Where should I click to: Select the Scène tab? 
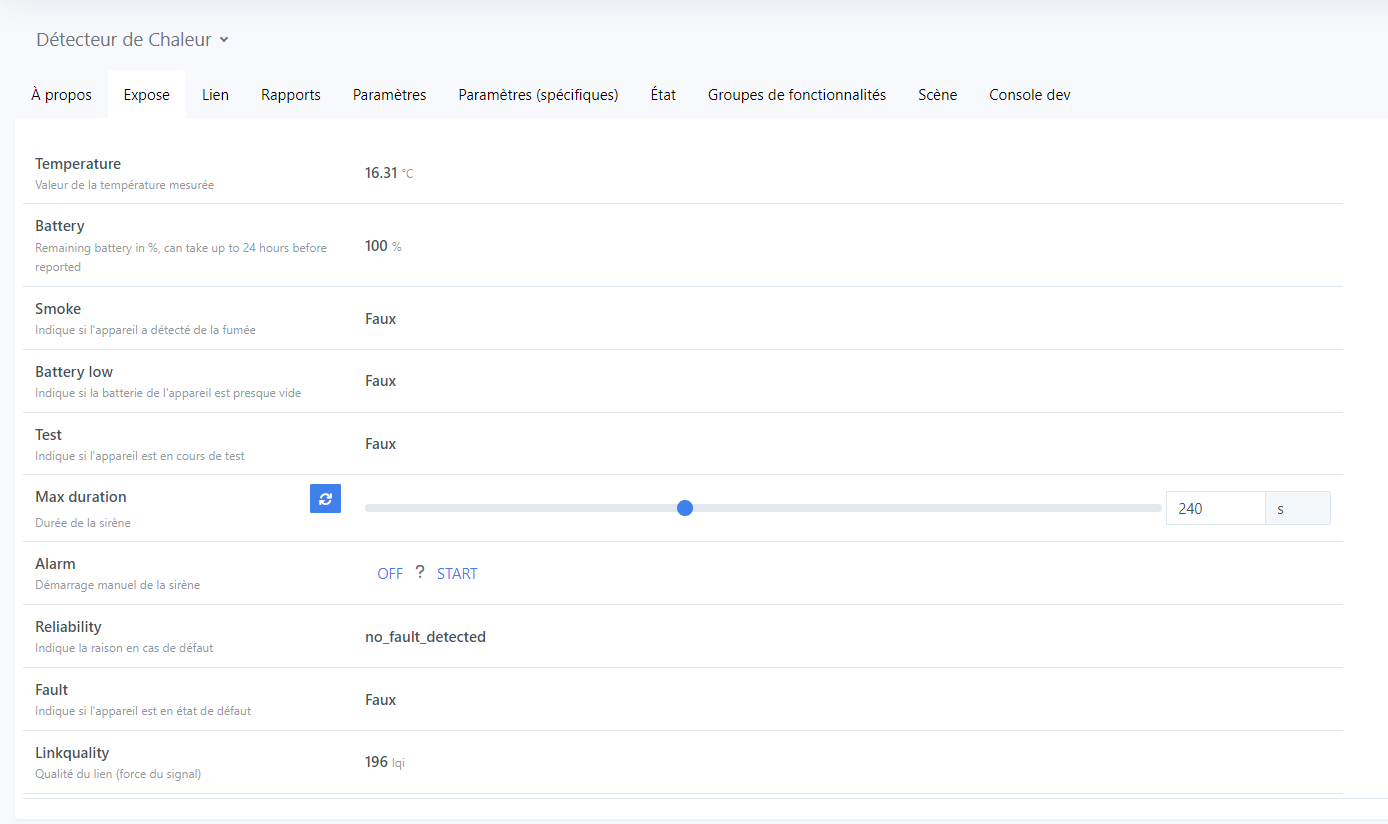pos(937,95)
